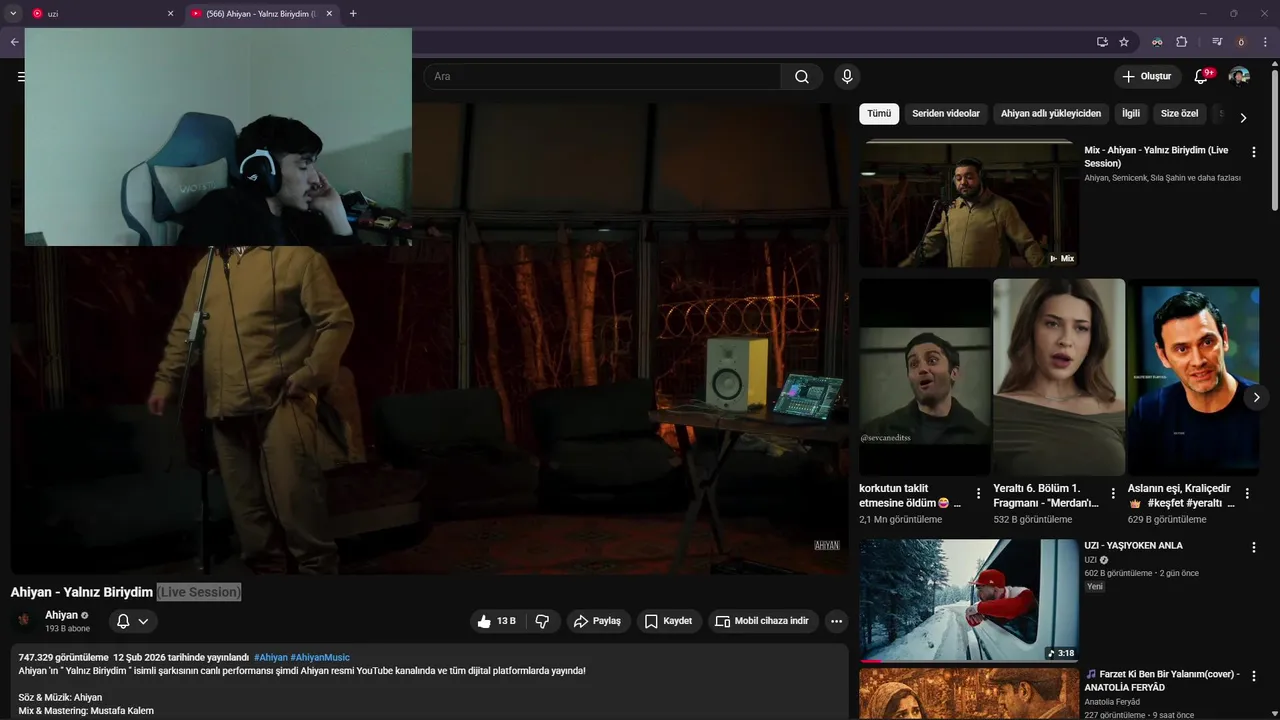Click the Anatolia Feryâd channel name
1280x720 pixels.
[1112, 702]
